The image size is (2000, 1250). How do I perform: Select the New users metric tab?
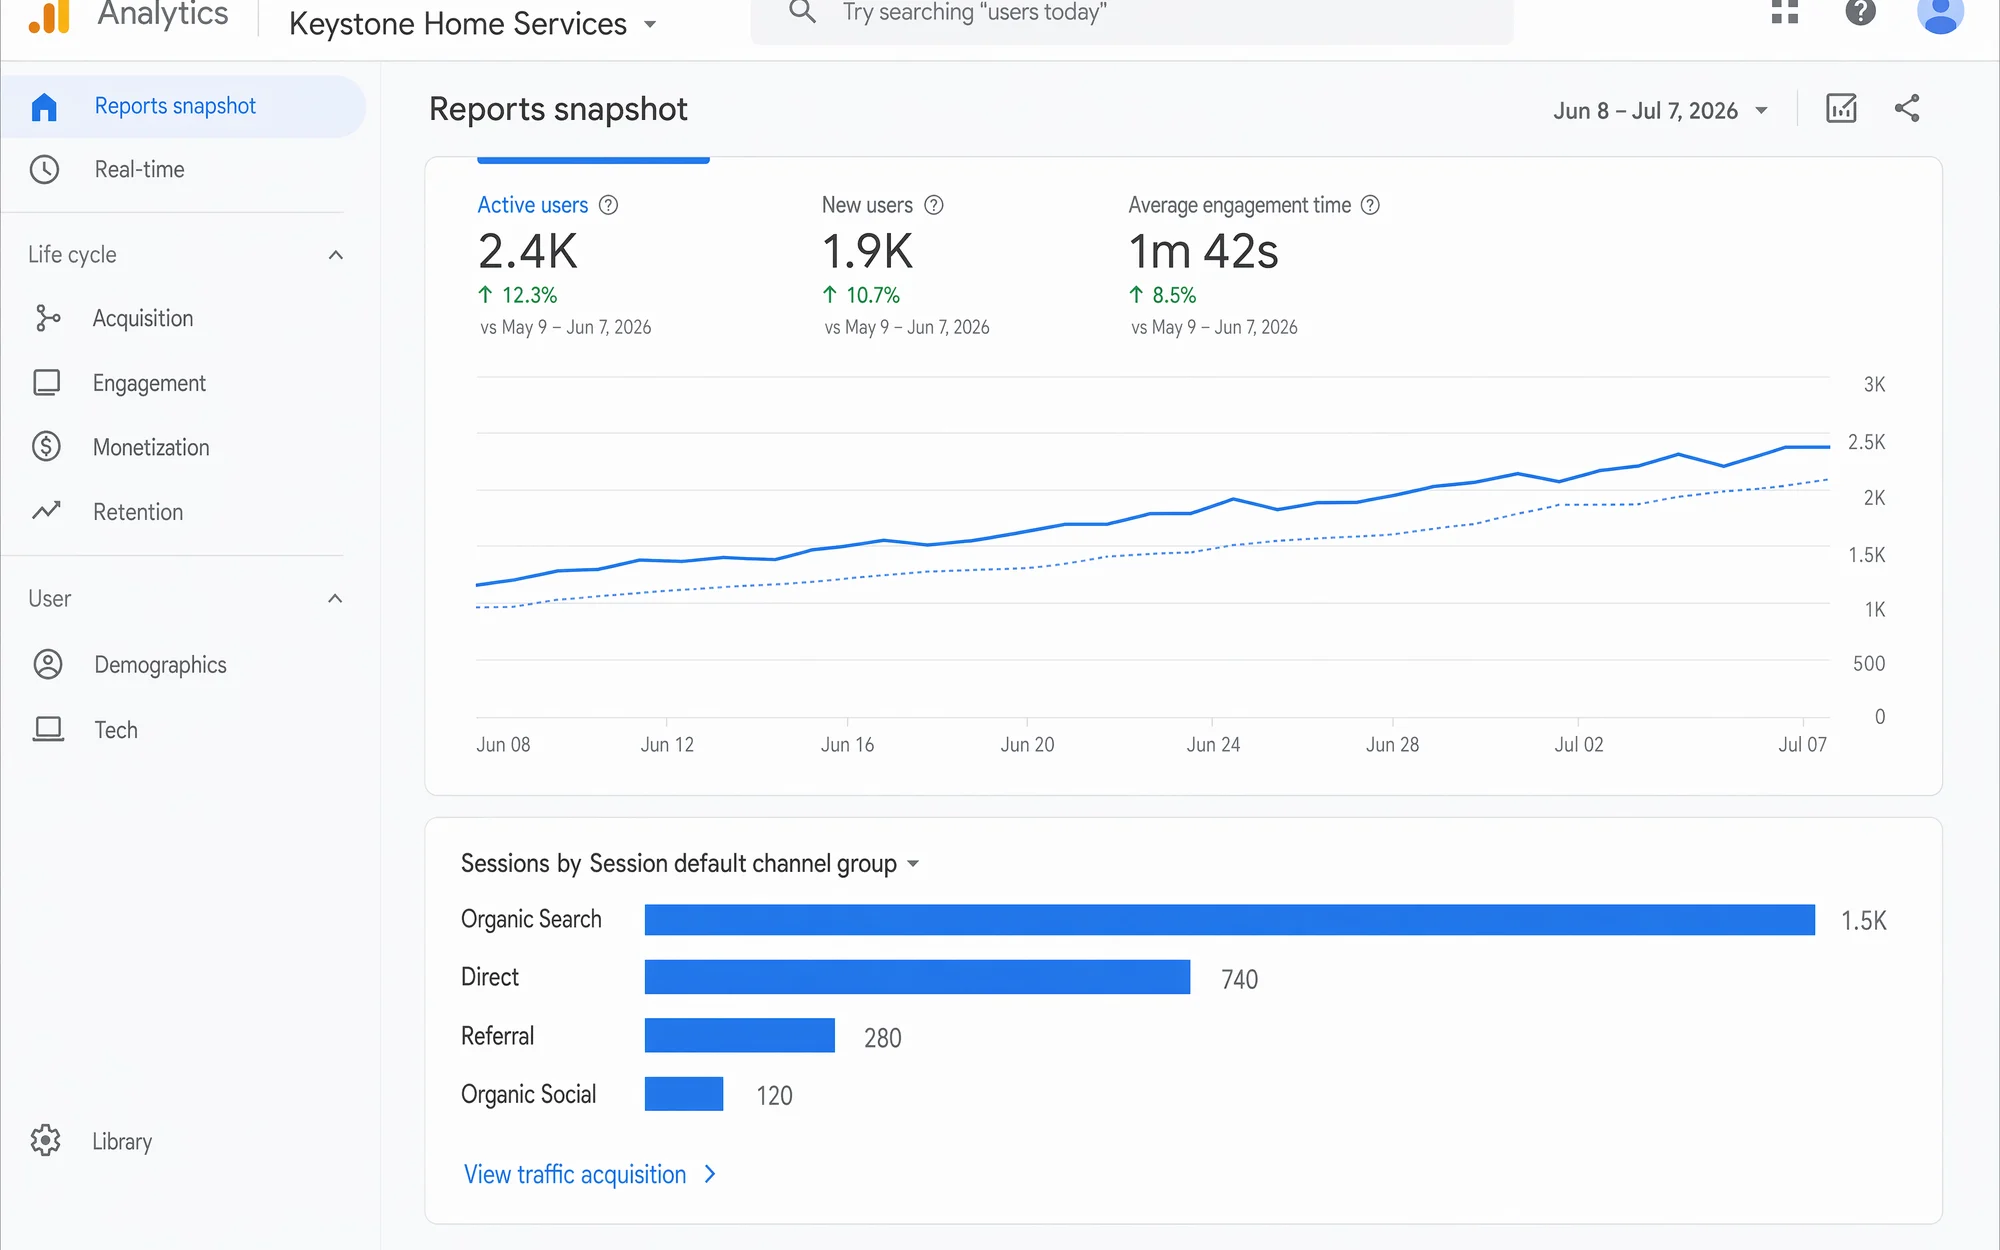point(907,265)
